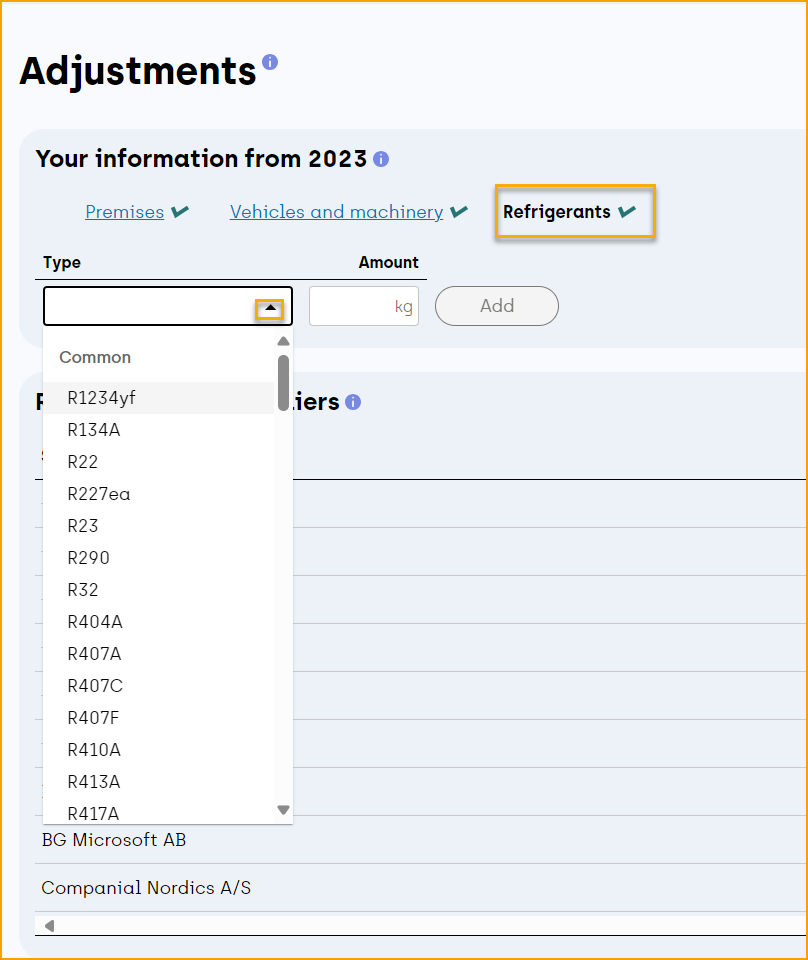Expand the chevron next to Premises
808x960 pixels.
(x=181, y=211)
